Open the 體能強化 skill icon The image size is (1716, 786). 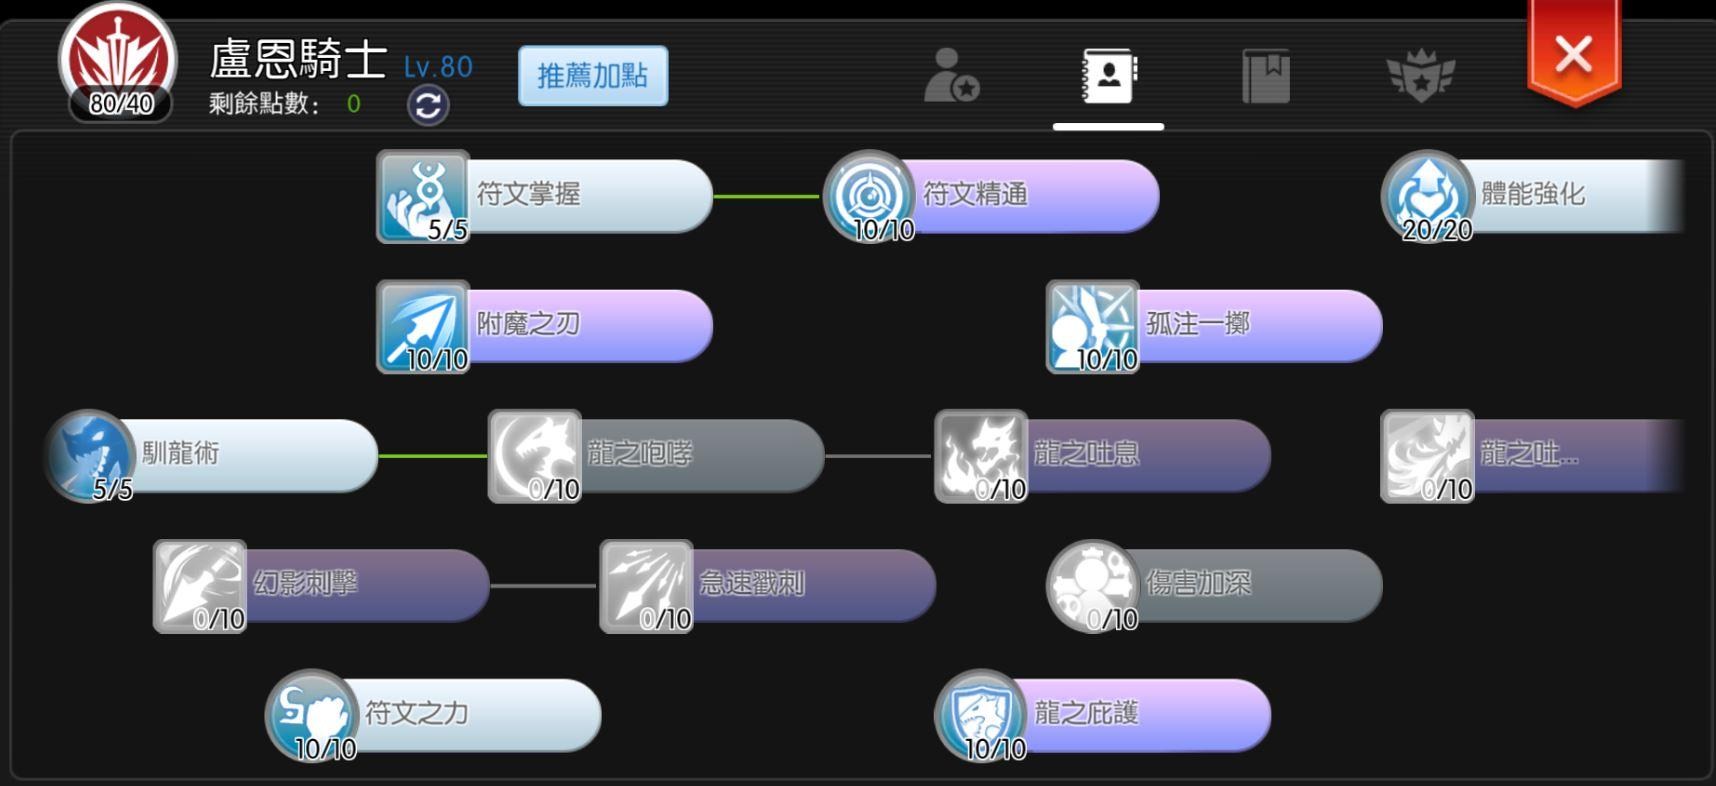click(x=1427, y=196)
